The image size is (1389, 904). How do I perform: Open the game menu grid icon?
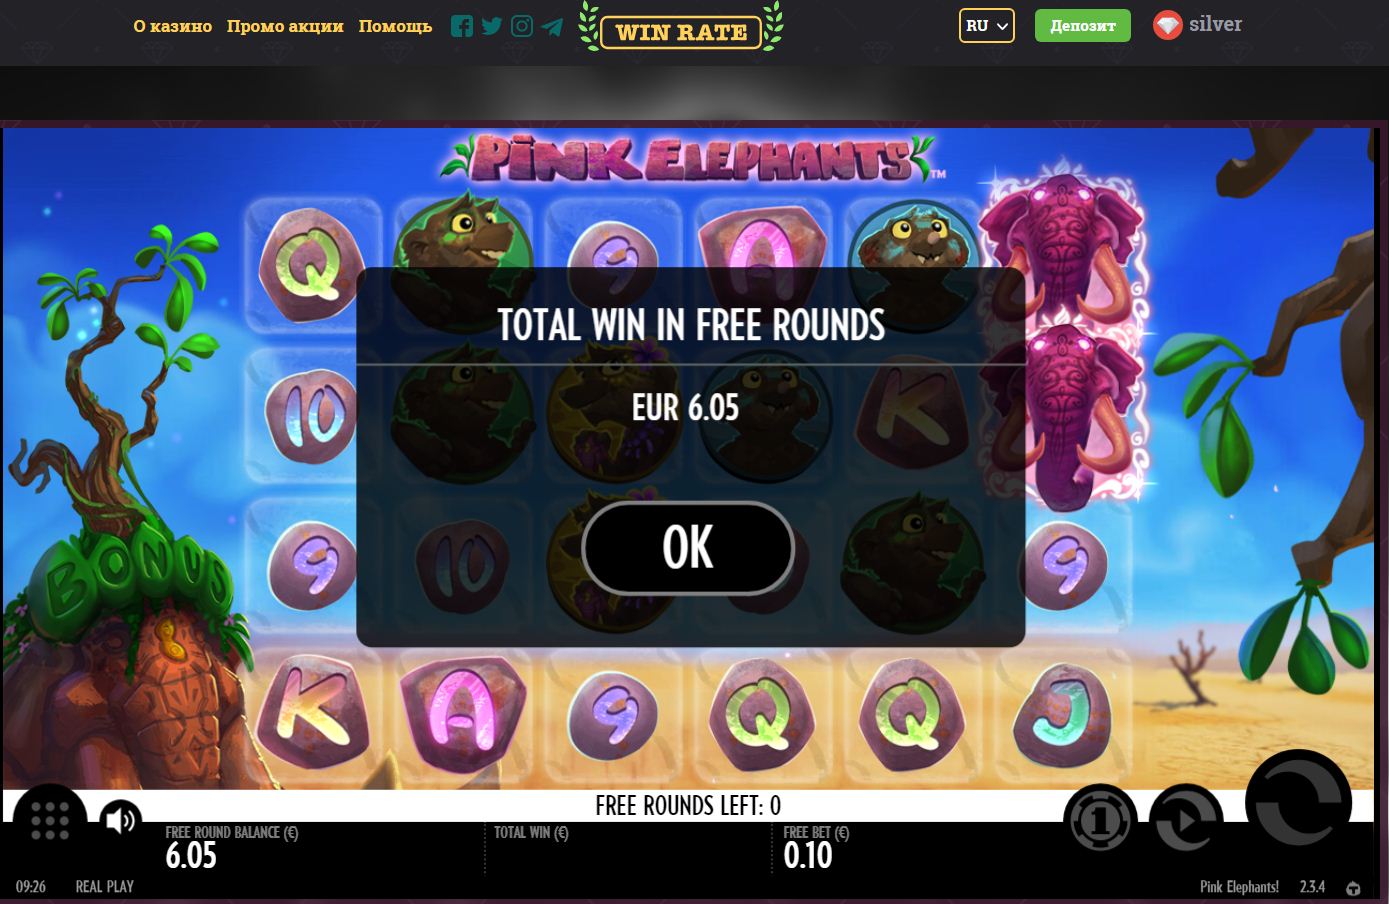(50, 820)
